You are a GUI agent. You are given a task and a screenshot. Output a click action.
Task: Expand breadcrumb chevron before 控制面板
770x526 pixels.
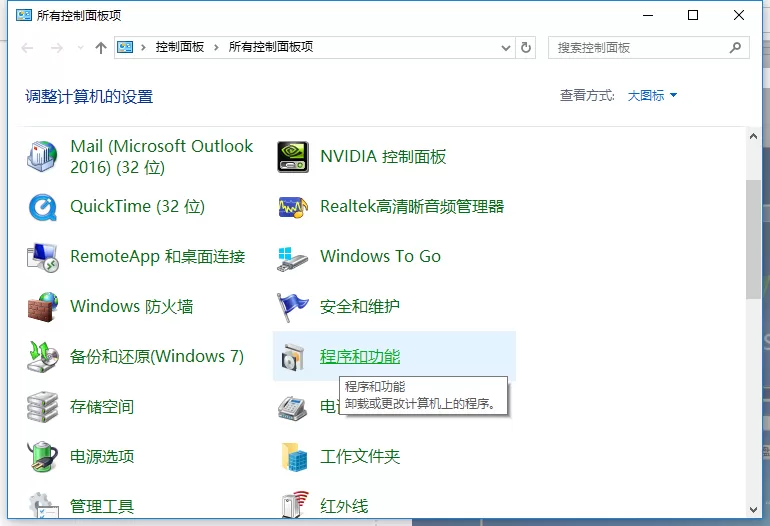tap(143, 48)
